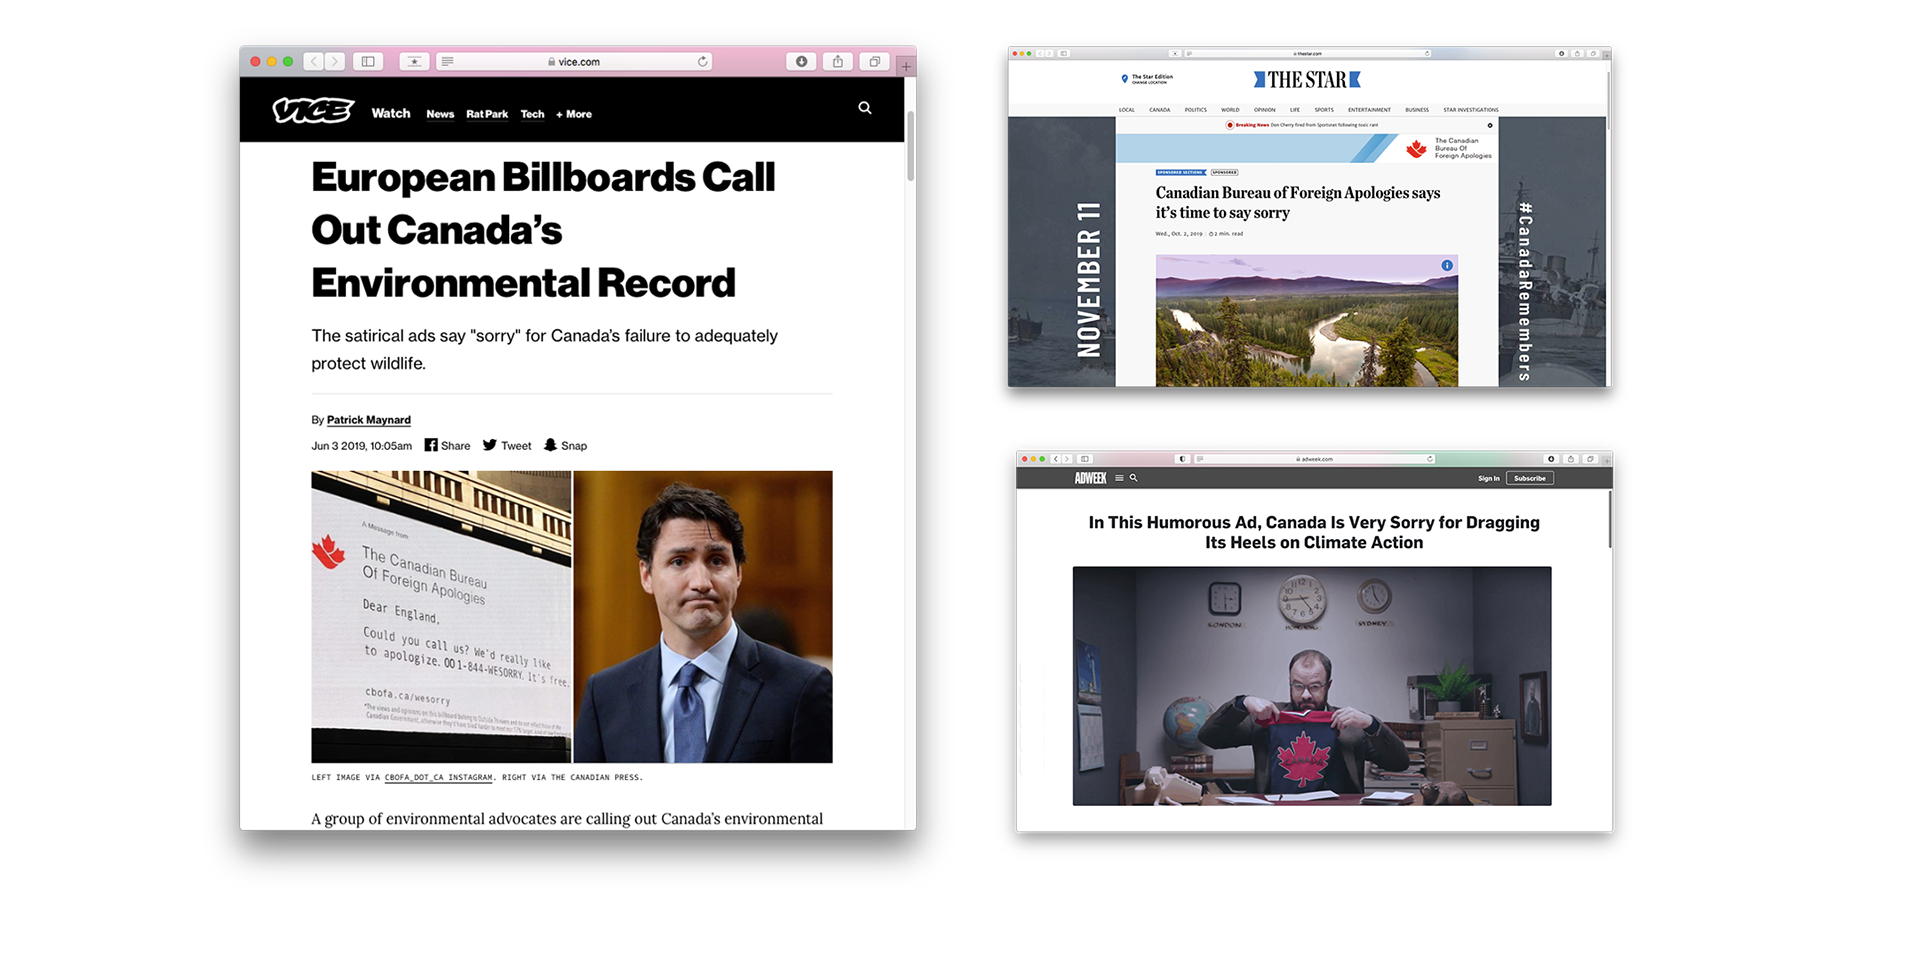Viewport: 1920px width, 956px height.
Task: Click the Share button in thestar.com window toolbar
Action: 1577,53
